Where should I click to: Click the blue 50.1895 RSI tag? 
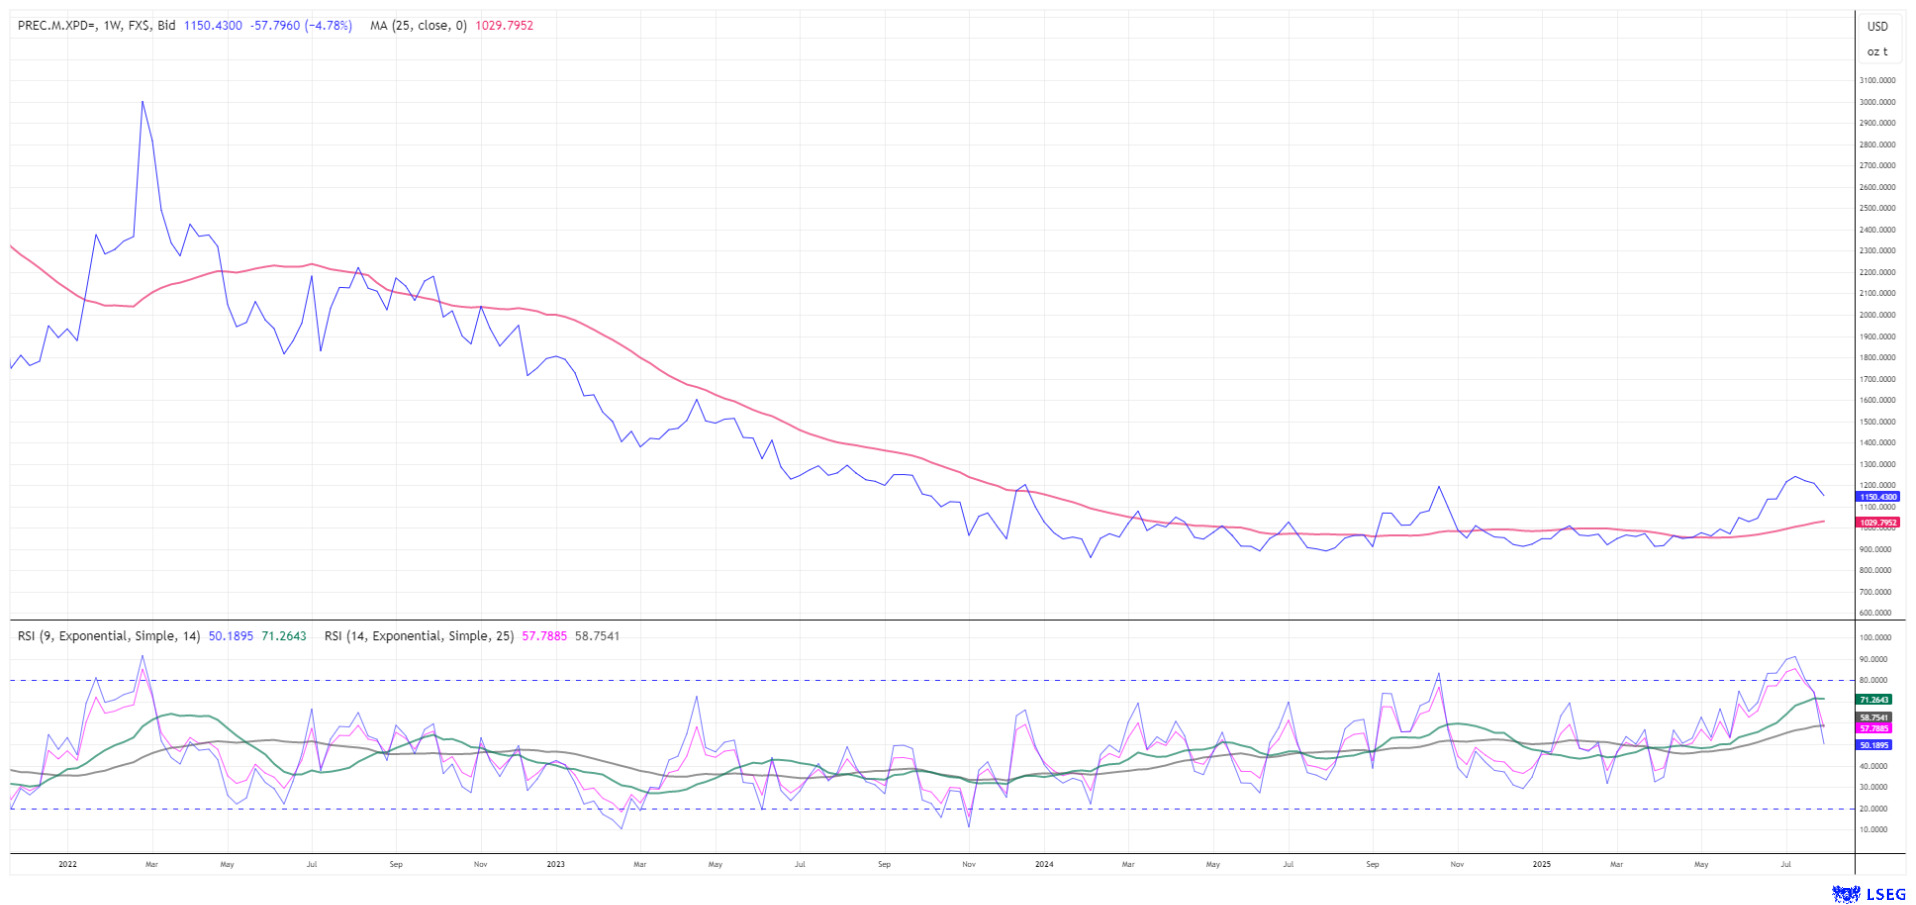pyautogui.click(x=1873, y=745)
